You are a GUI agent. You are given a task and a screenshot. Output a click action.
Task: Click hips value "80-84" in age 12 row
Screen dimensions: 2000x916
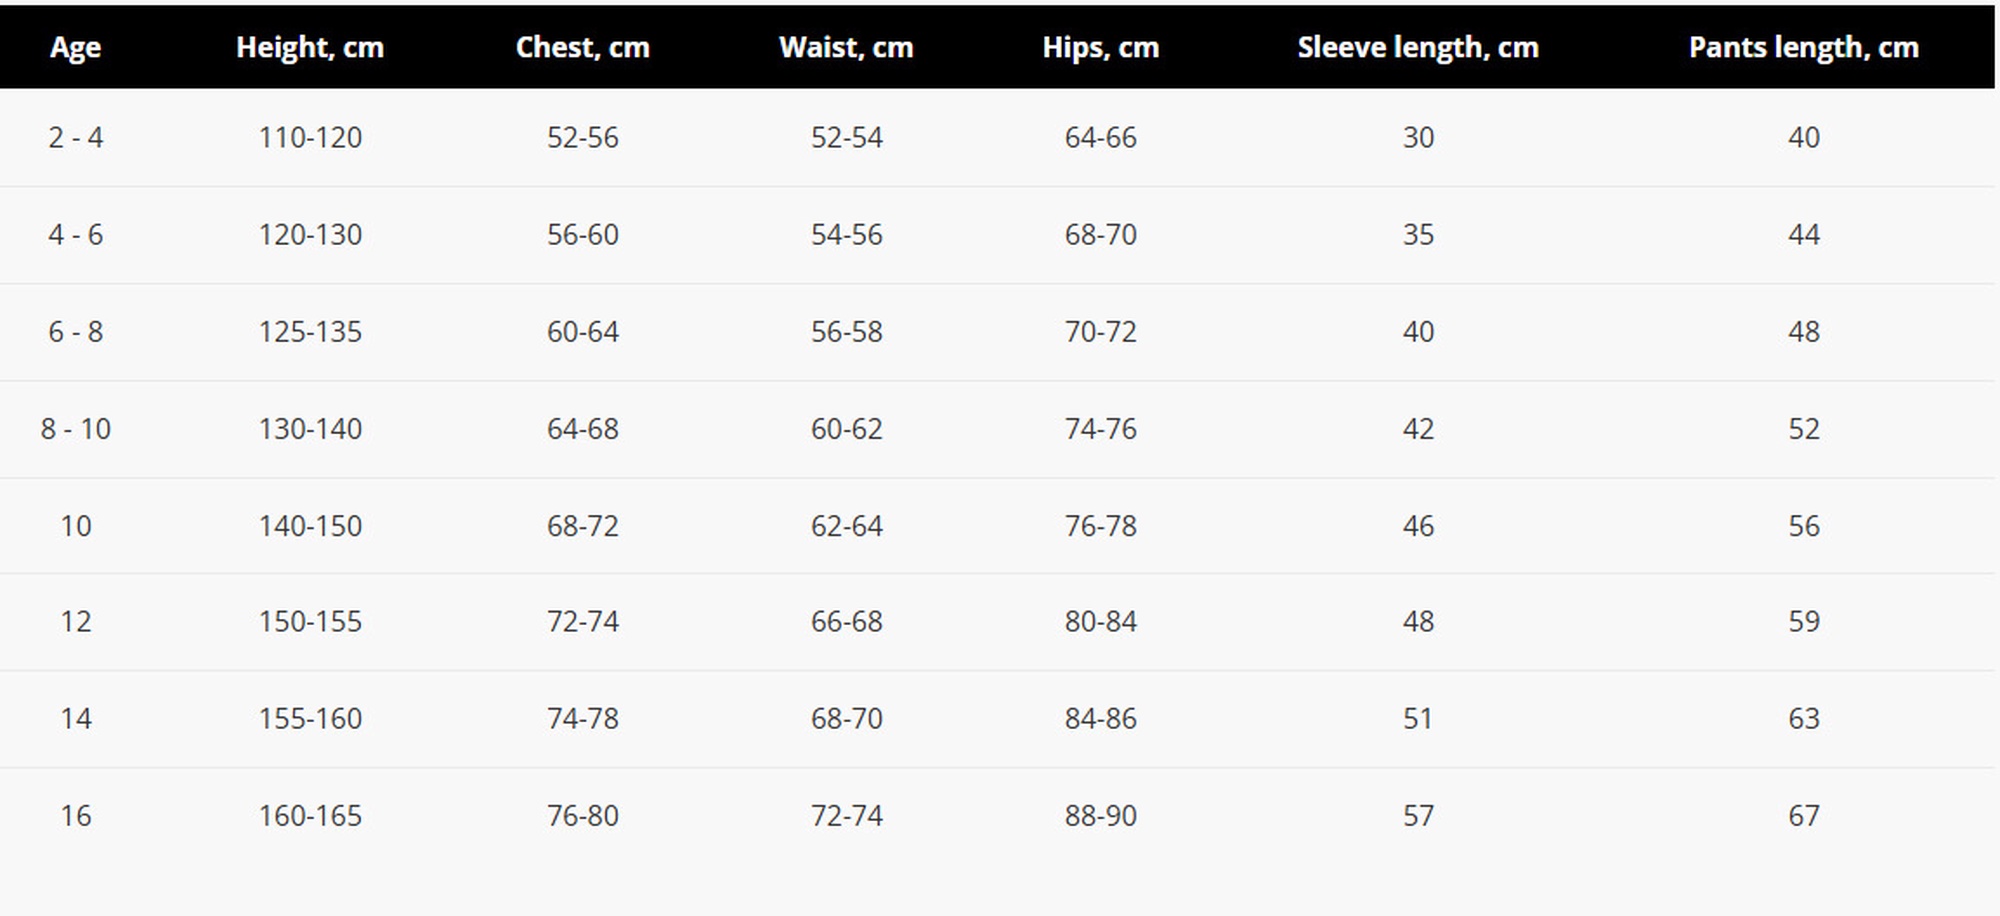click(1100, 621)
